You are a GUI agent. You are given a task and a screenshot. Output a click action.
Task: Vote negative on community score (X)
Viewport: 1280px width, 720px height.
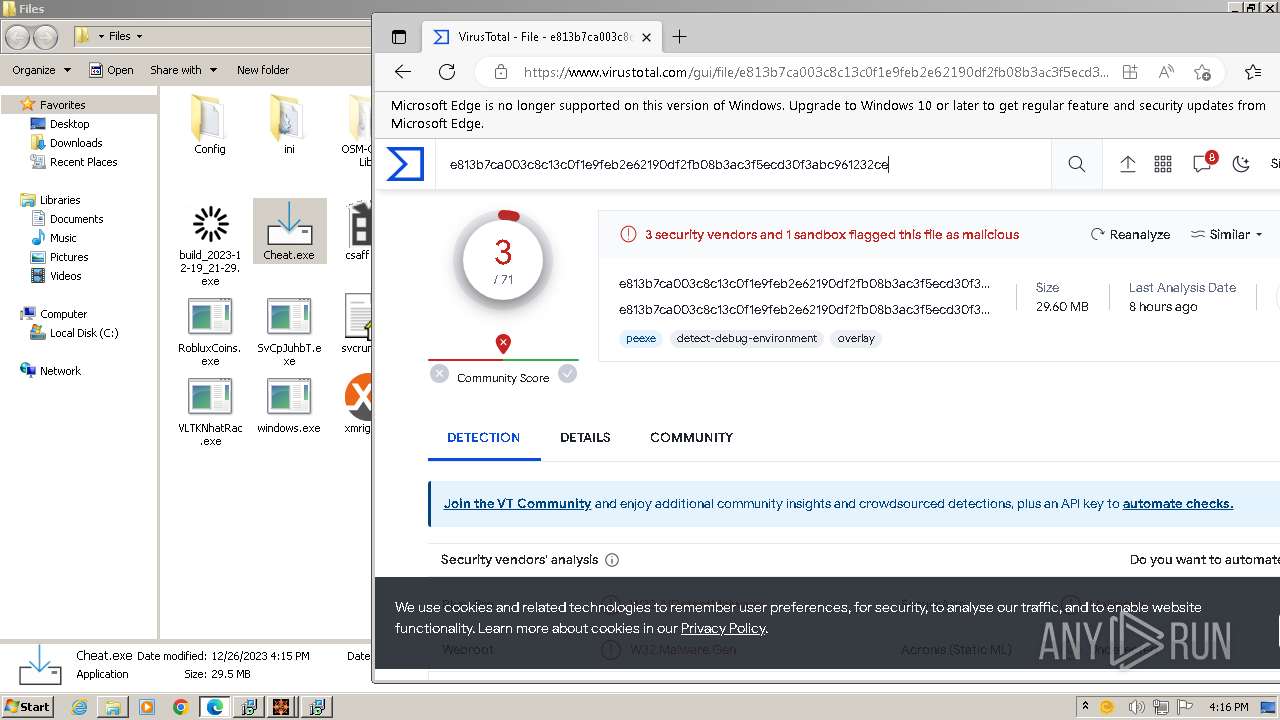click(439, 374)
